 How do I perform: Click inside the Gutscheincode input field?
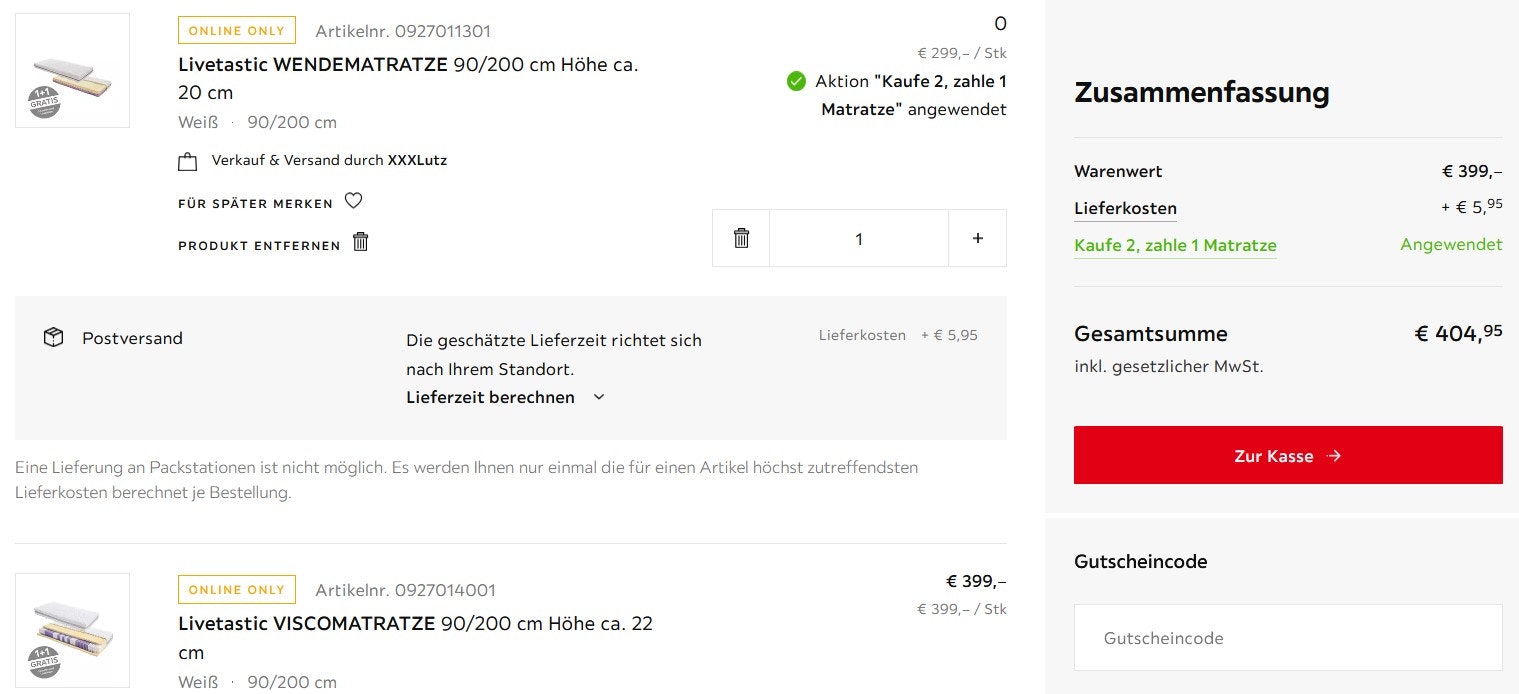pos(1287,637)
